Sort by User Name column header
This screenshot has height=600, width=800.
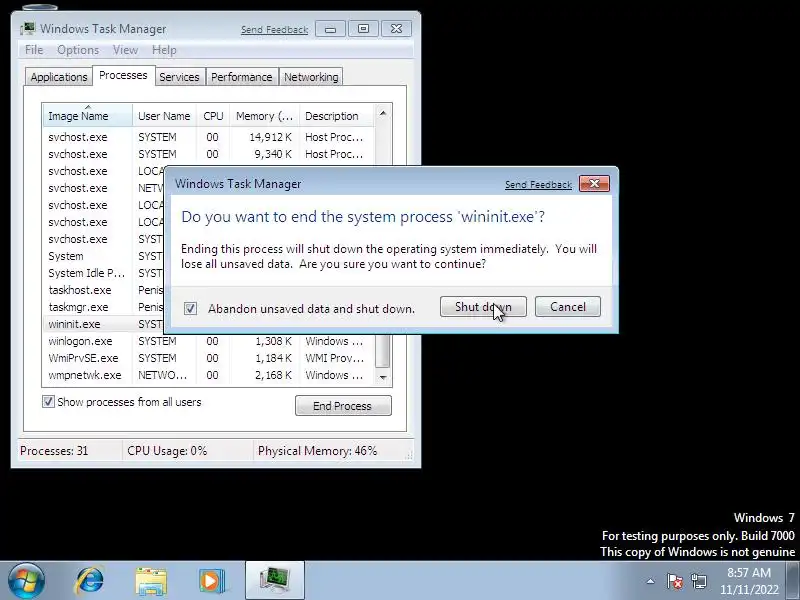164,116
